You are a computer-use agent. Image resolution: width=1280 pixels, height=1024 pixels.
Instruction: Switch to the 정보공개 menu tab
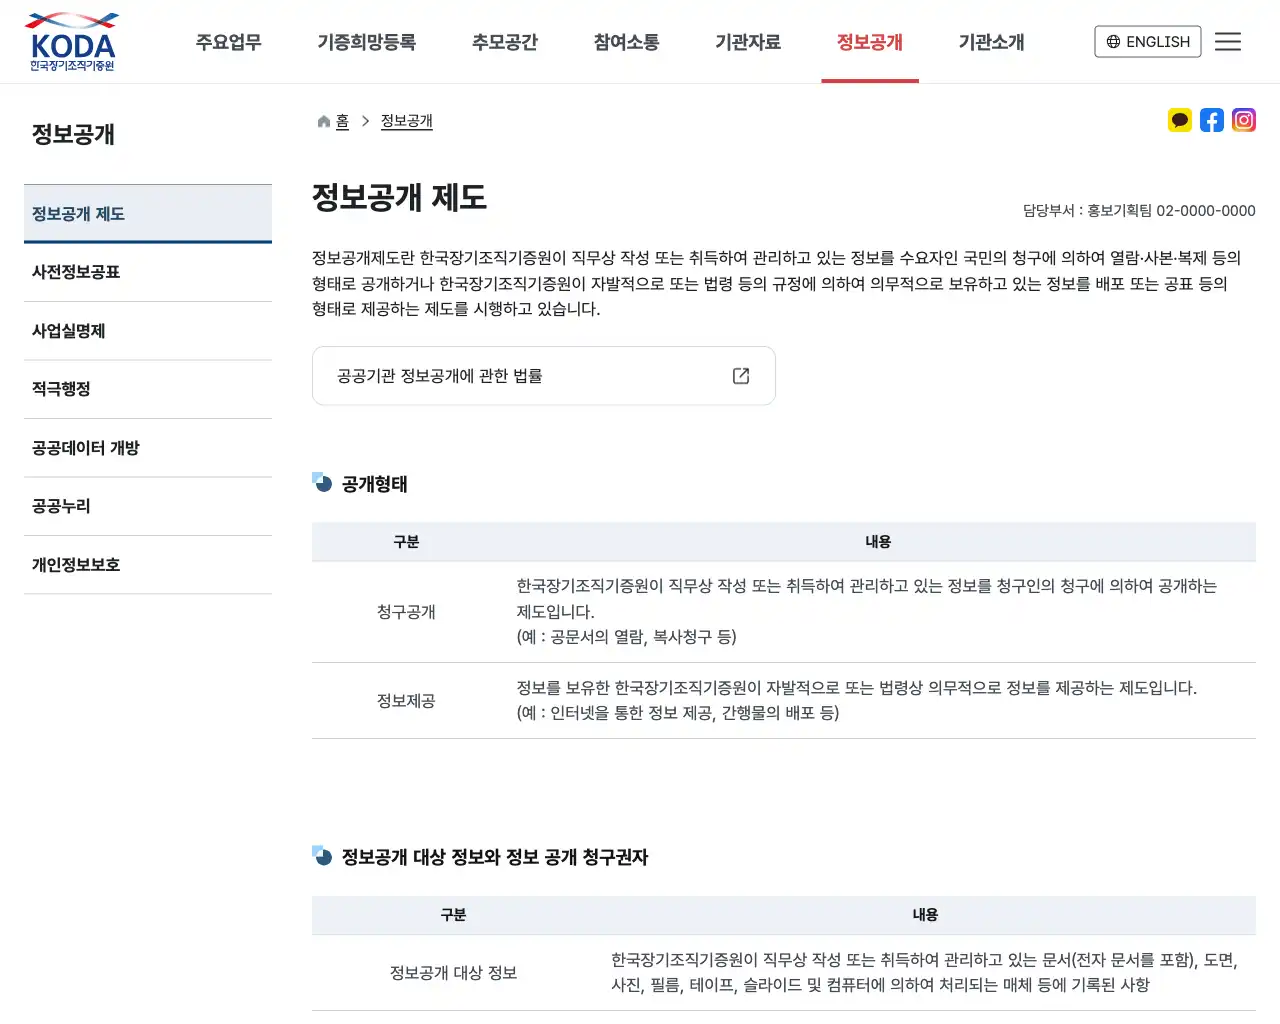[869, 42]
